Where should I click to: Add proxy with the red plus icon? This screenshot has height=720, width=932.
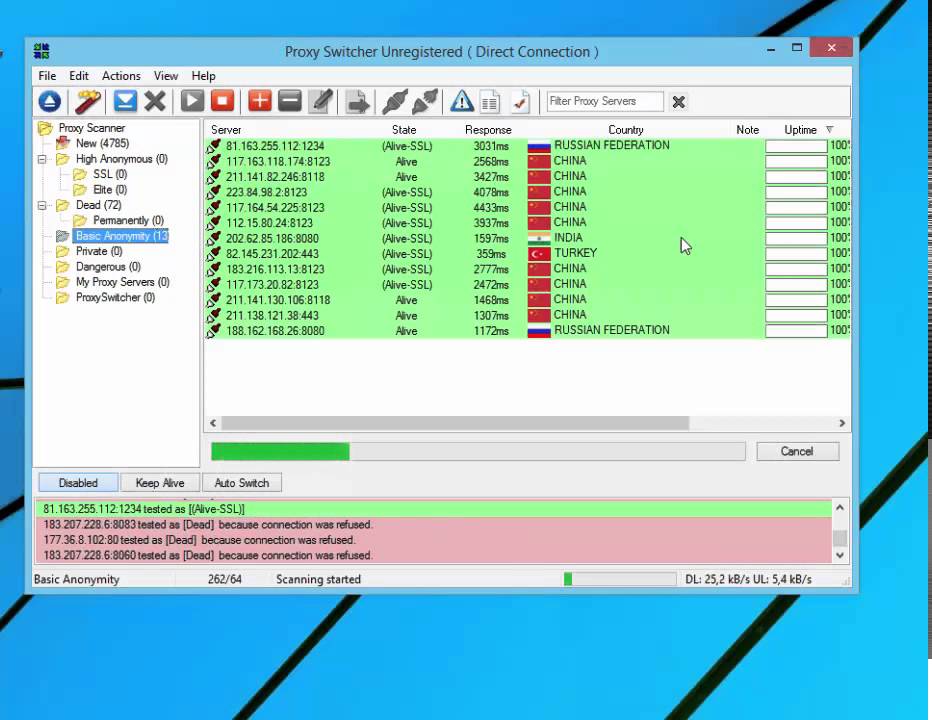260,101
